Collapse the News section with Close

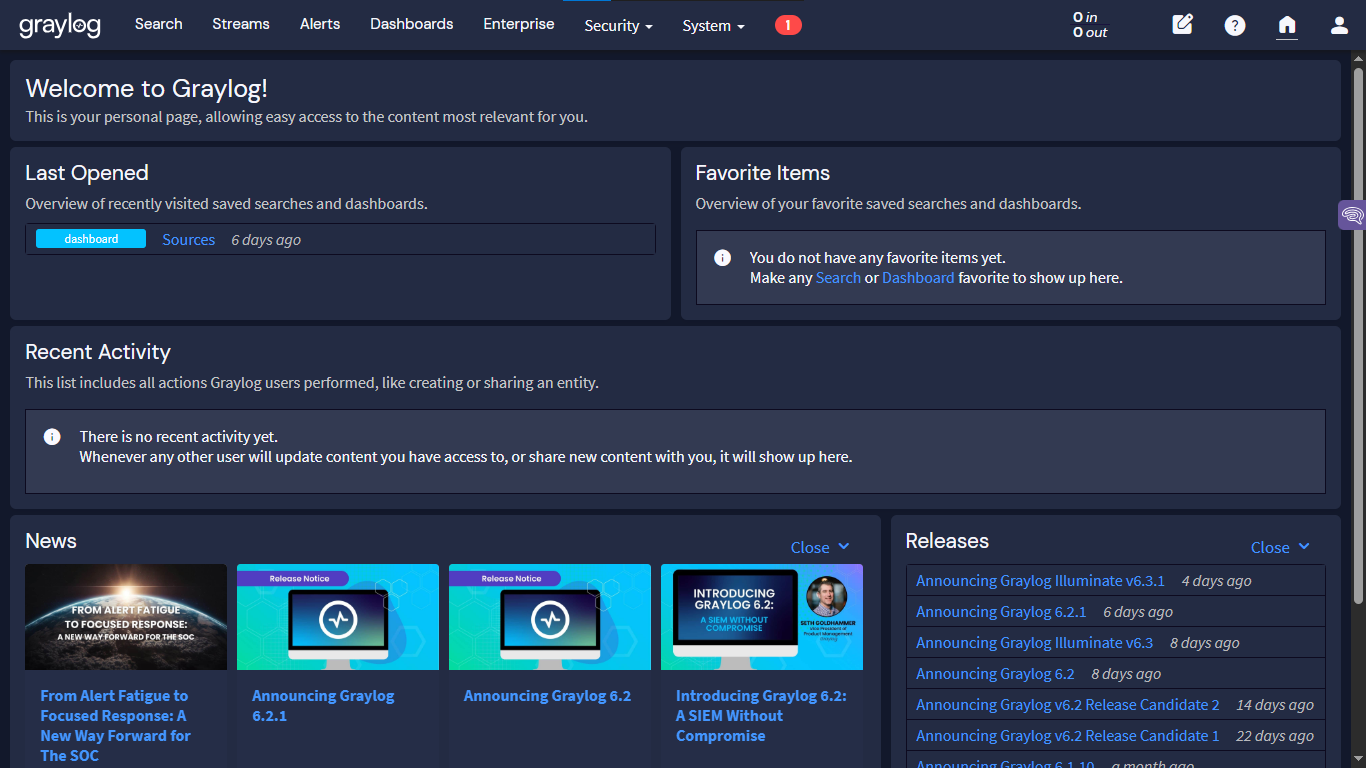pos(820,547)
